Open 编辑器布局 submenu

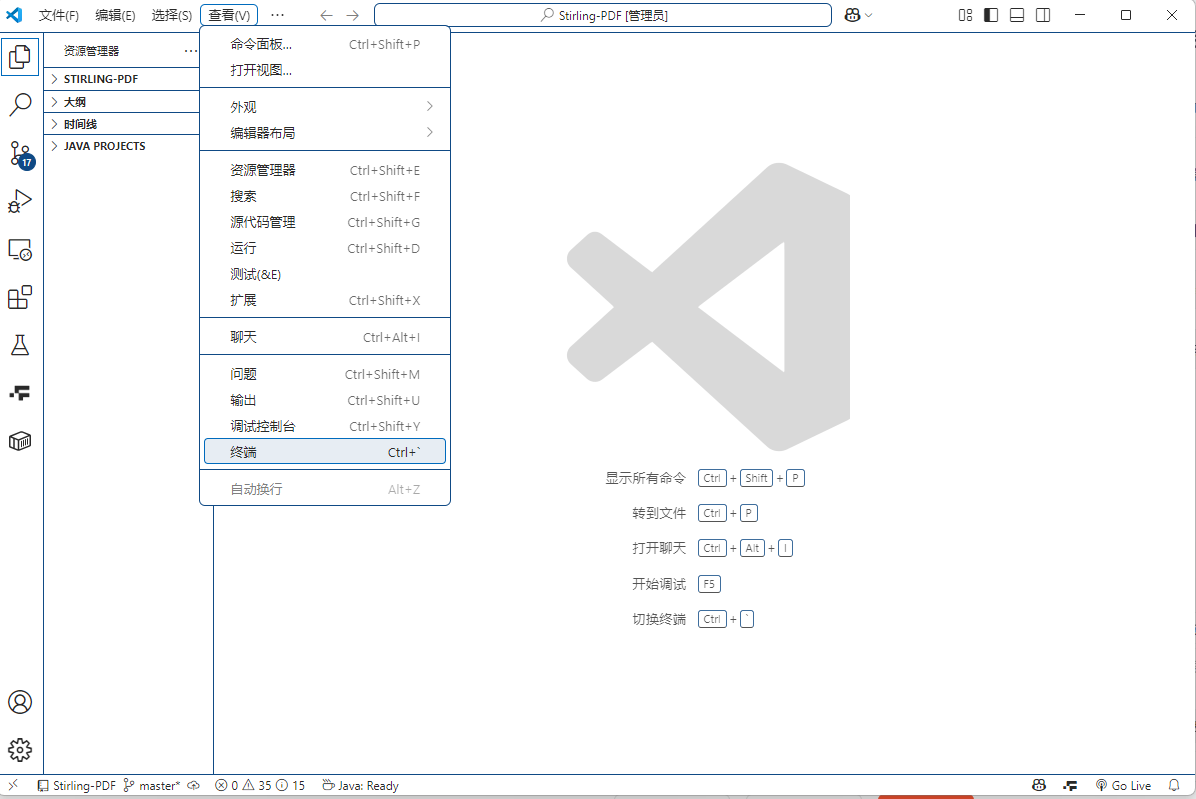pyautogui.click(x=325, y=133)
